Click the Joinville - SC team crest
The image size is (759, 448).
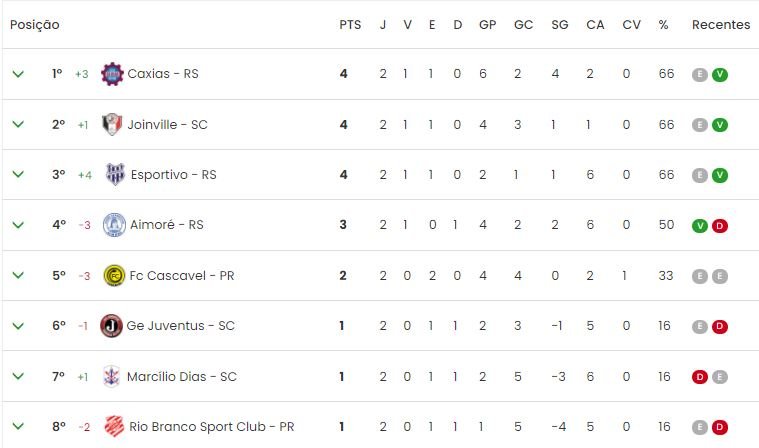(112, 124)
